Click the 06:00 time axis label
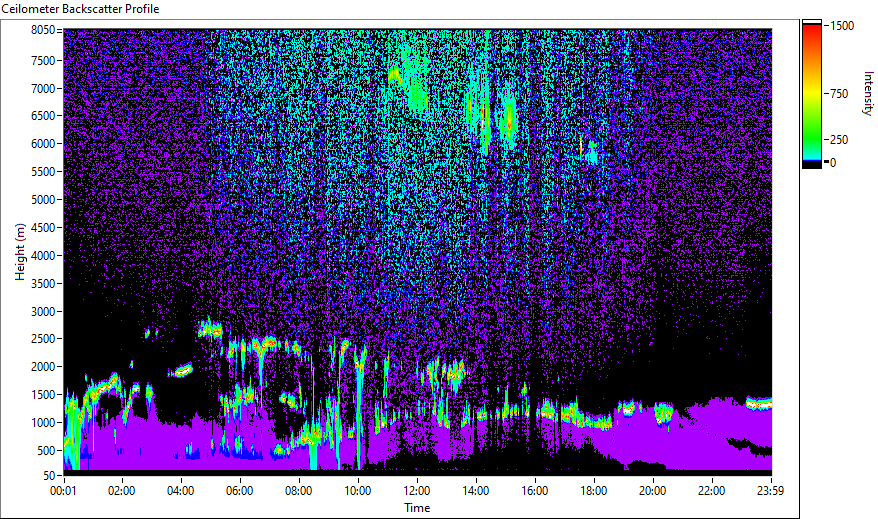Image resolution: width=878 pixels, height=519 pixels. [240, 491]
